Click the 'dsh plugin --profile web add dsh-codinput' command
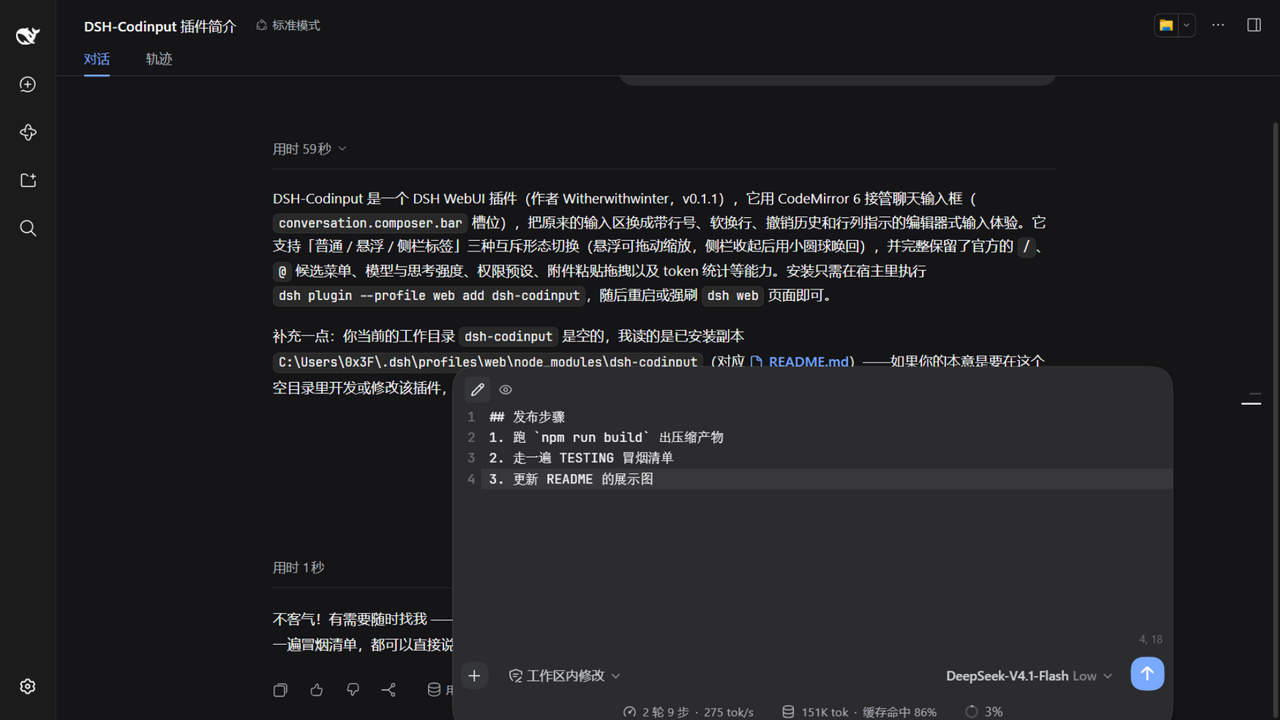The width and height of the screenshot is (1280, 720). pyautogui.click(x=429, y=296)
